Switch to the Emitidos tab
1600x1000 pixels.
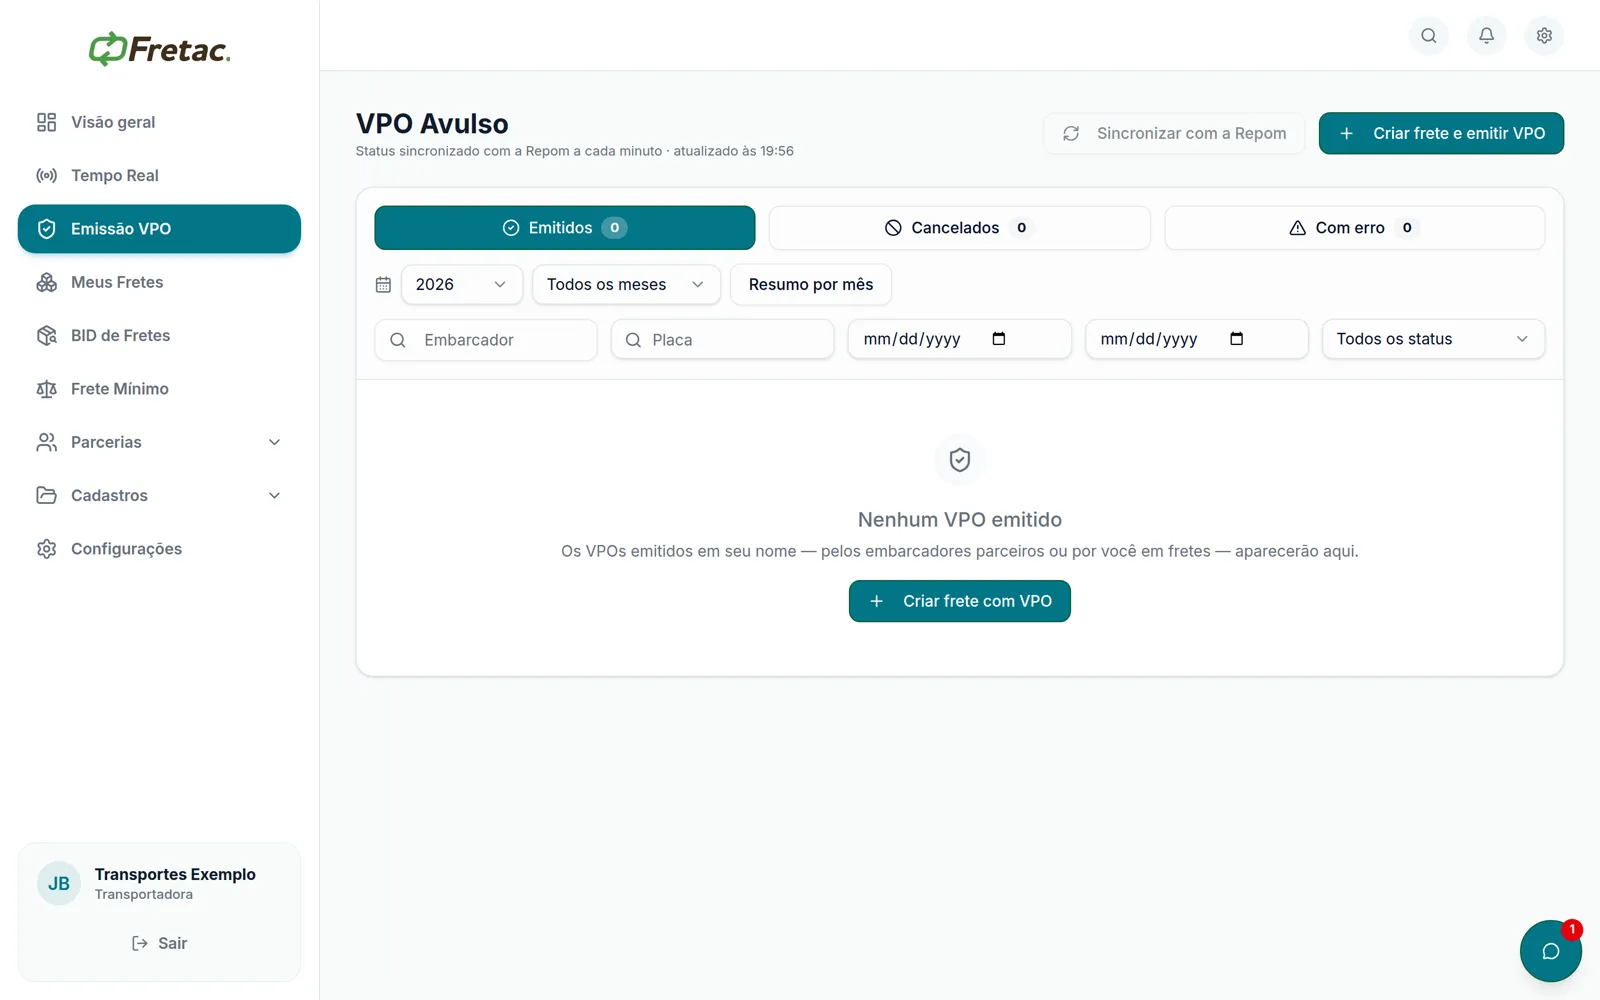[565, 228]
